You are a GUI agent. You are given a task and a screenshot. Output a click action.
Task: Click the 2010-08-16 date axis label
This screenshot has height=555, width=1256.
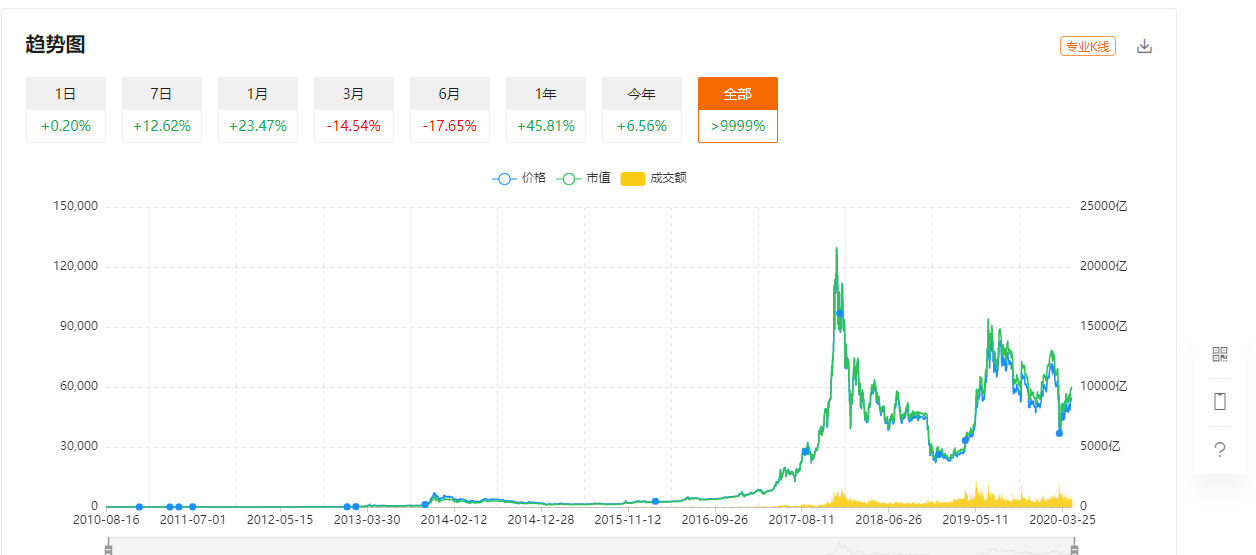tap(106, 520)
